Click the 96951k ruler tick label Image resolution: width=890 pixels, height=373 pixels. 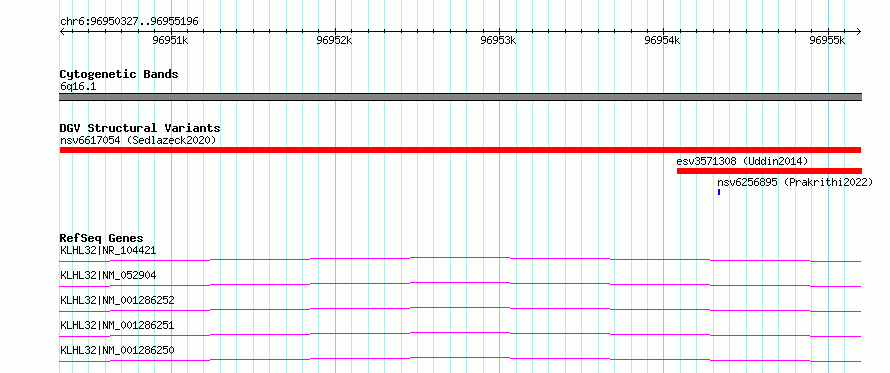coord(170,40)
